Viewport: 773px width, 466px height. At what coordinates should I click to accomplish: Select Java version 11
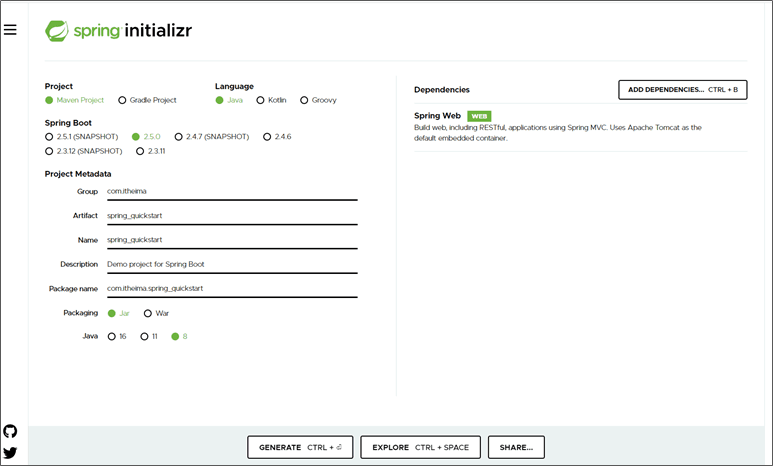tap(144, 336)
